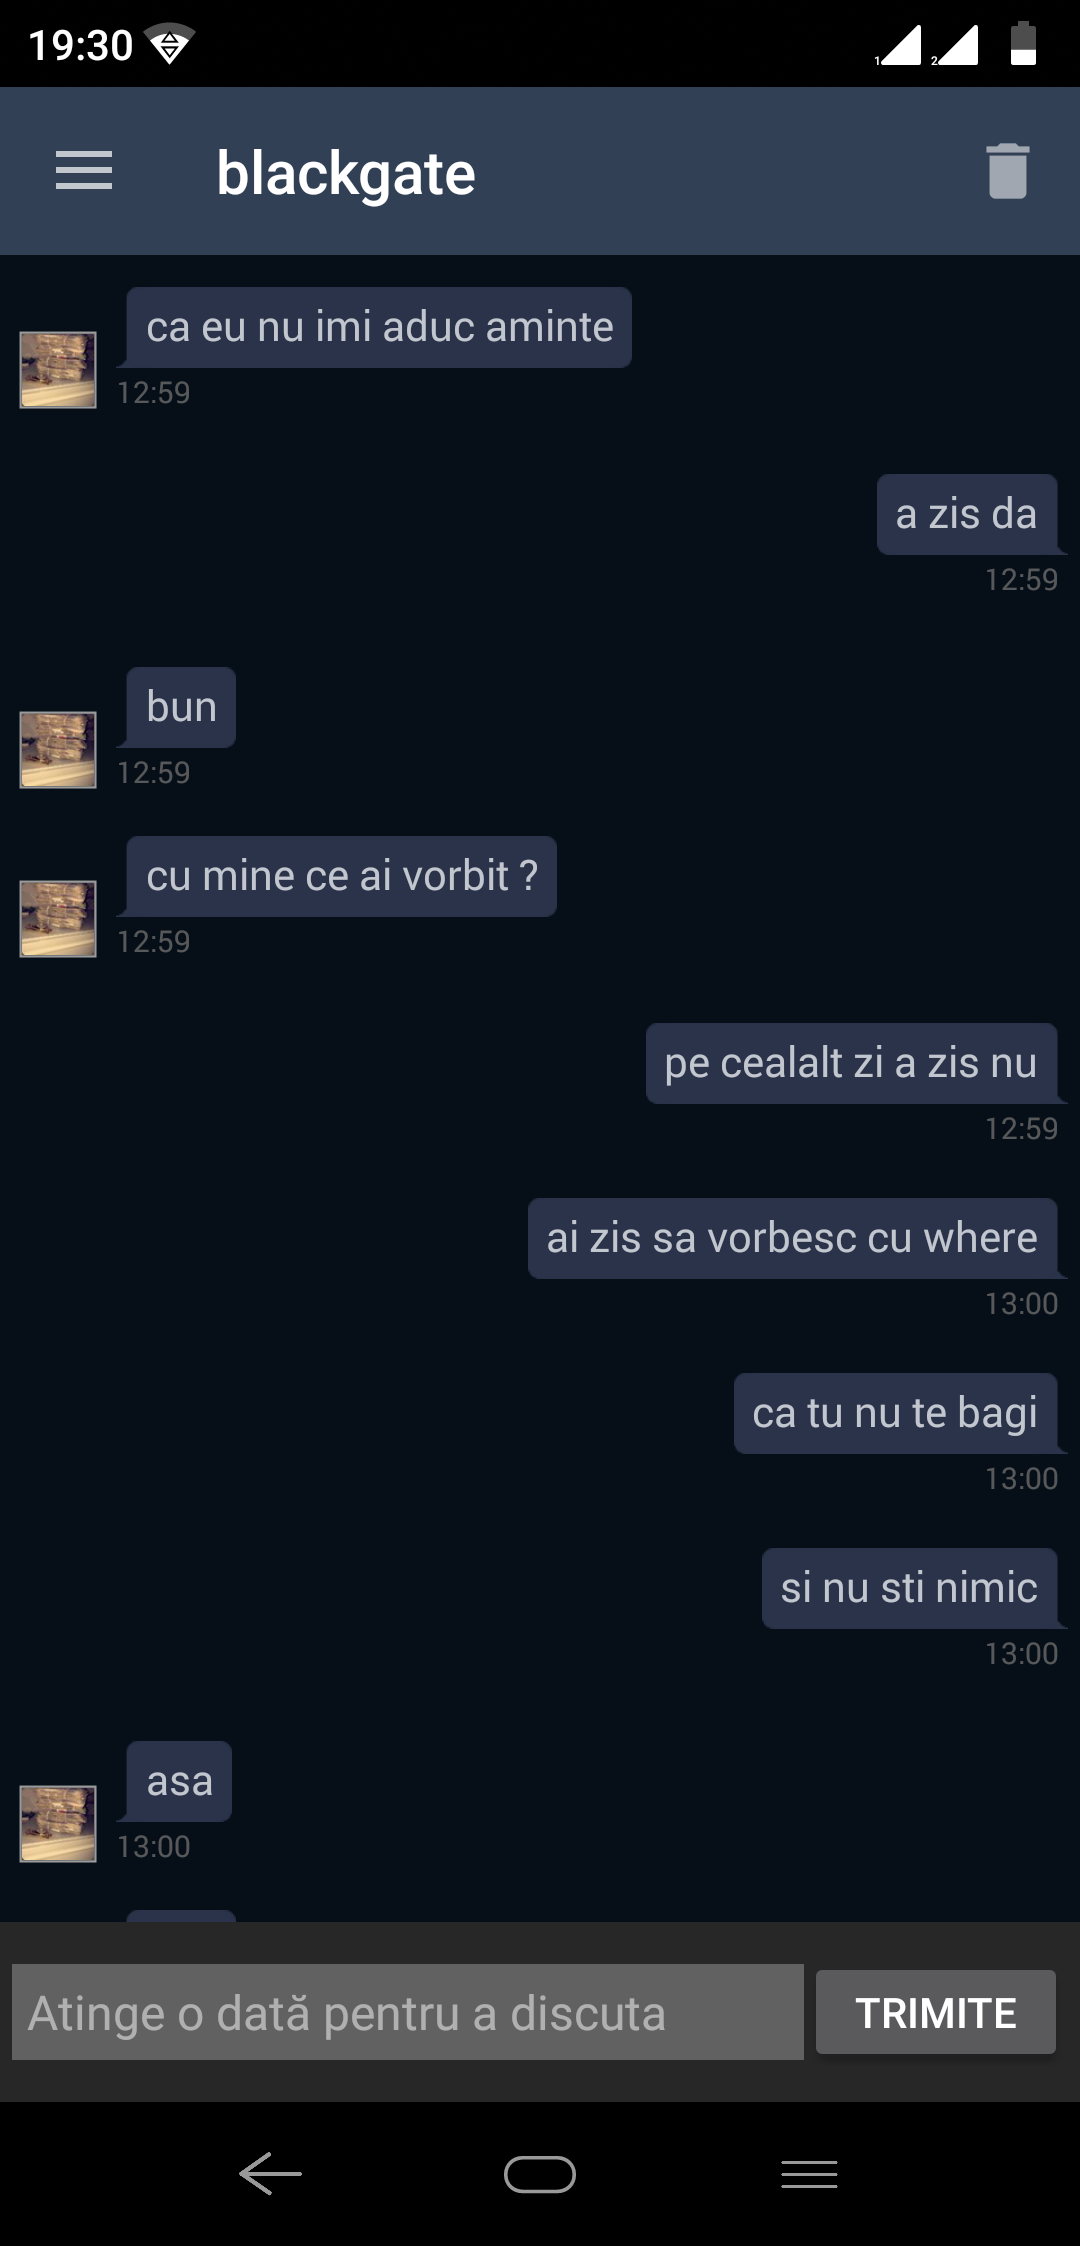
Task: Tap avatar beside 'ca eu nu imi aduc aminte'
Action: [x=58, y=370]
